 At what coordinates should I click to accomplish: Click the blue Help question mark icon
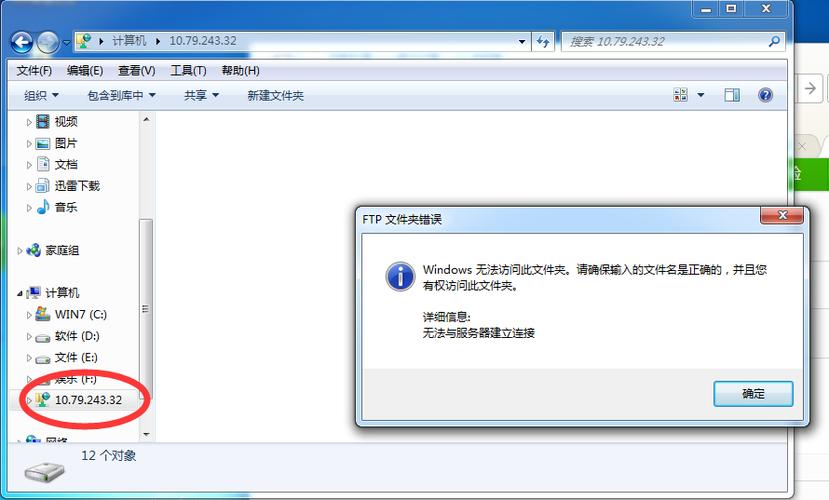[x=765, y=95]
